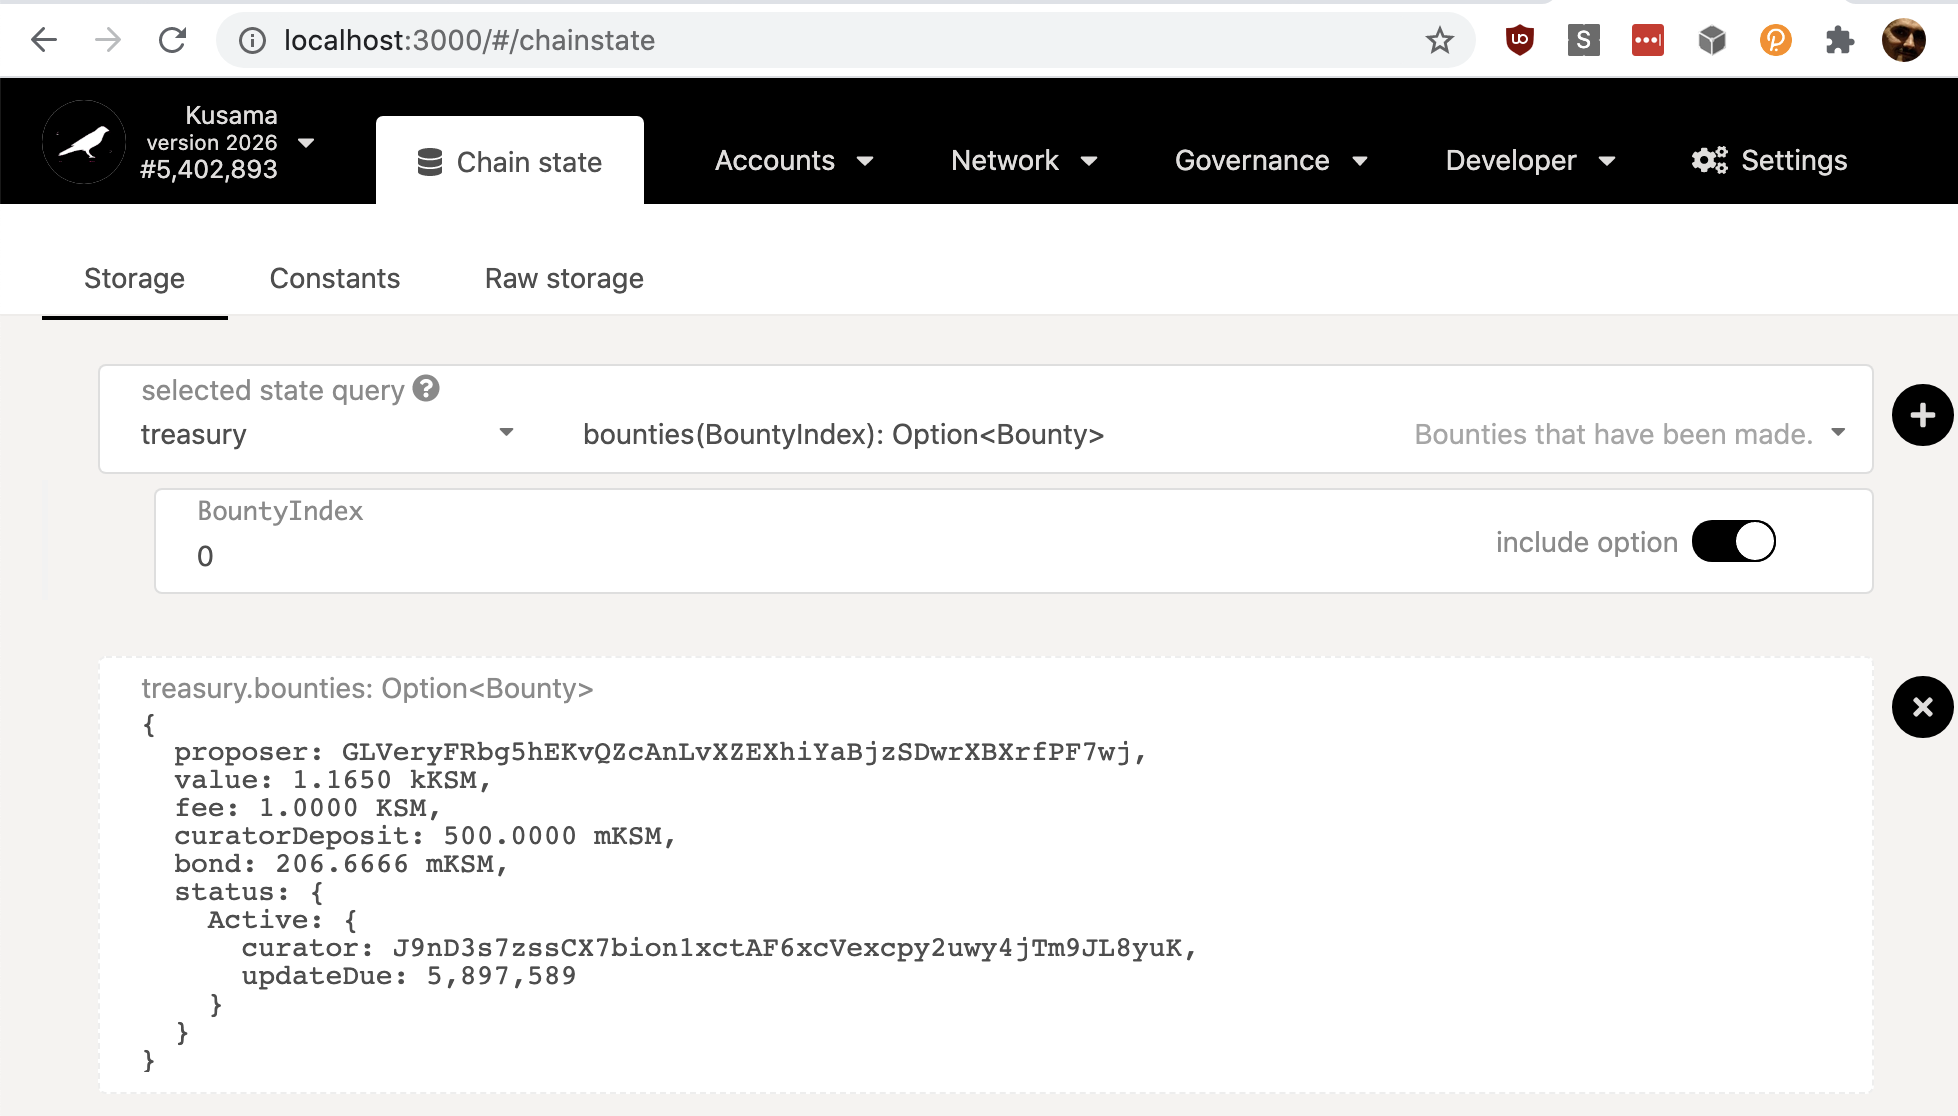Bookmark this page with the star icon
The height and width of the screenshot is (1116, 1958).
1439,40
